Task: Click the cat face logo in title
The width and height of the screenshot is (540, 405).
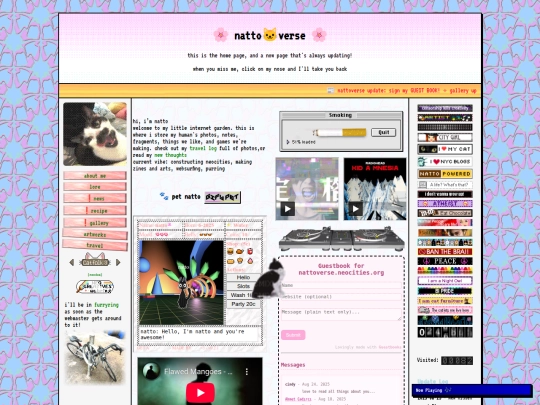Action: click(x=270, y=35)
